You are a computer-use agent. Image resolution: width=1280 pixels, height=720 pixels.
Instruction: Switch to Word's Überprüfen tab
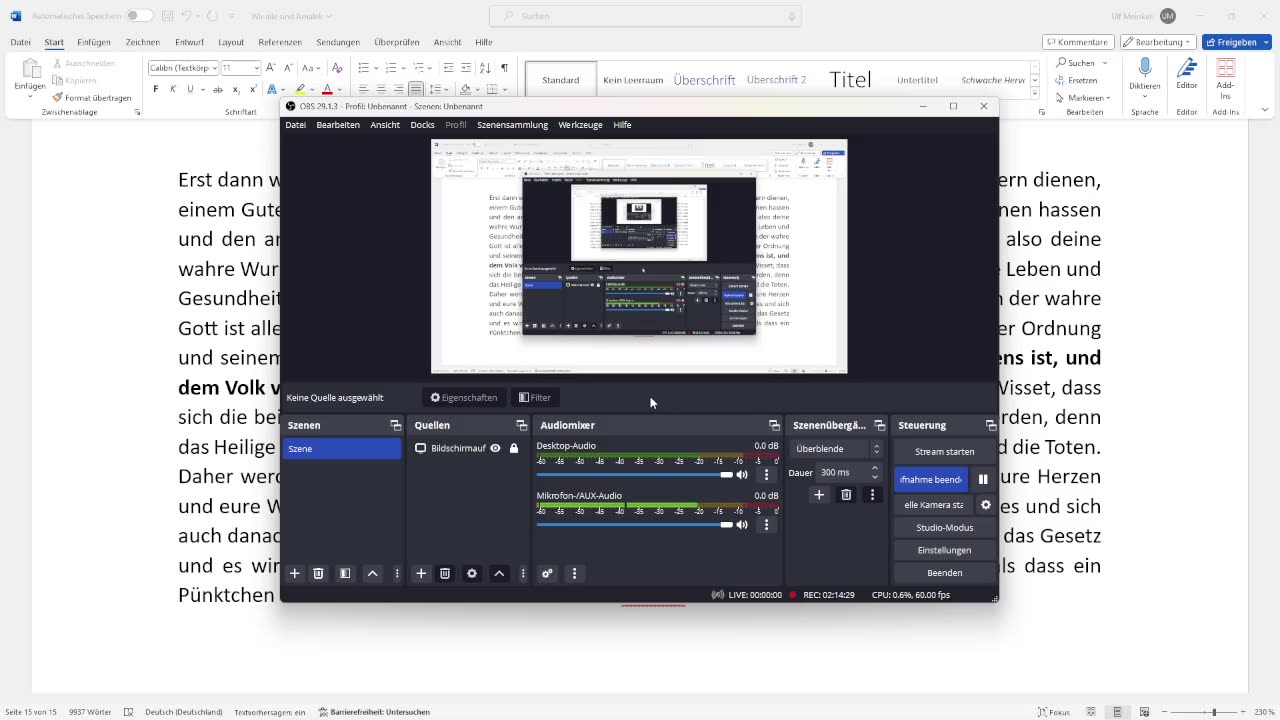[397, 42]
